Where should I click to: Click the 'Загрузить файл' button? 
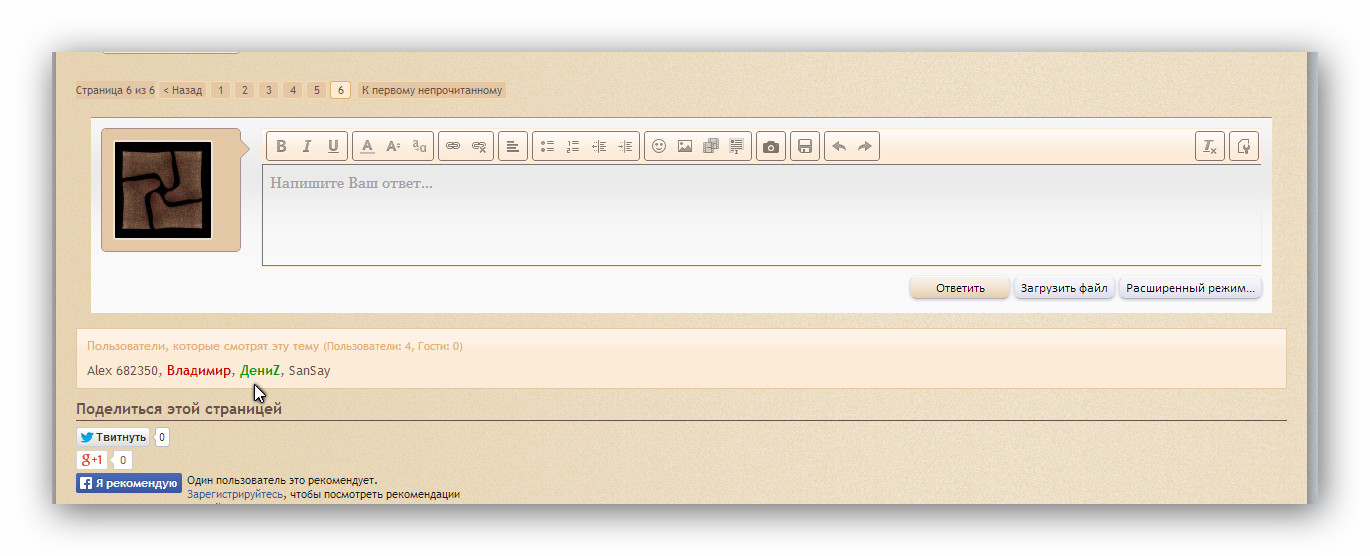pyautogui.click(x=1064, y=288)
